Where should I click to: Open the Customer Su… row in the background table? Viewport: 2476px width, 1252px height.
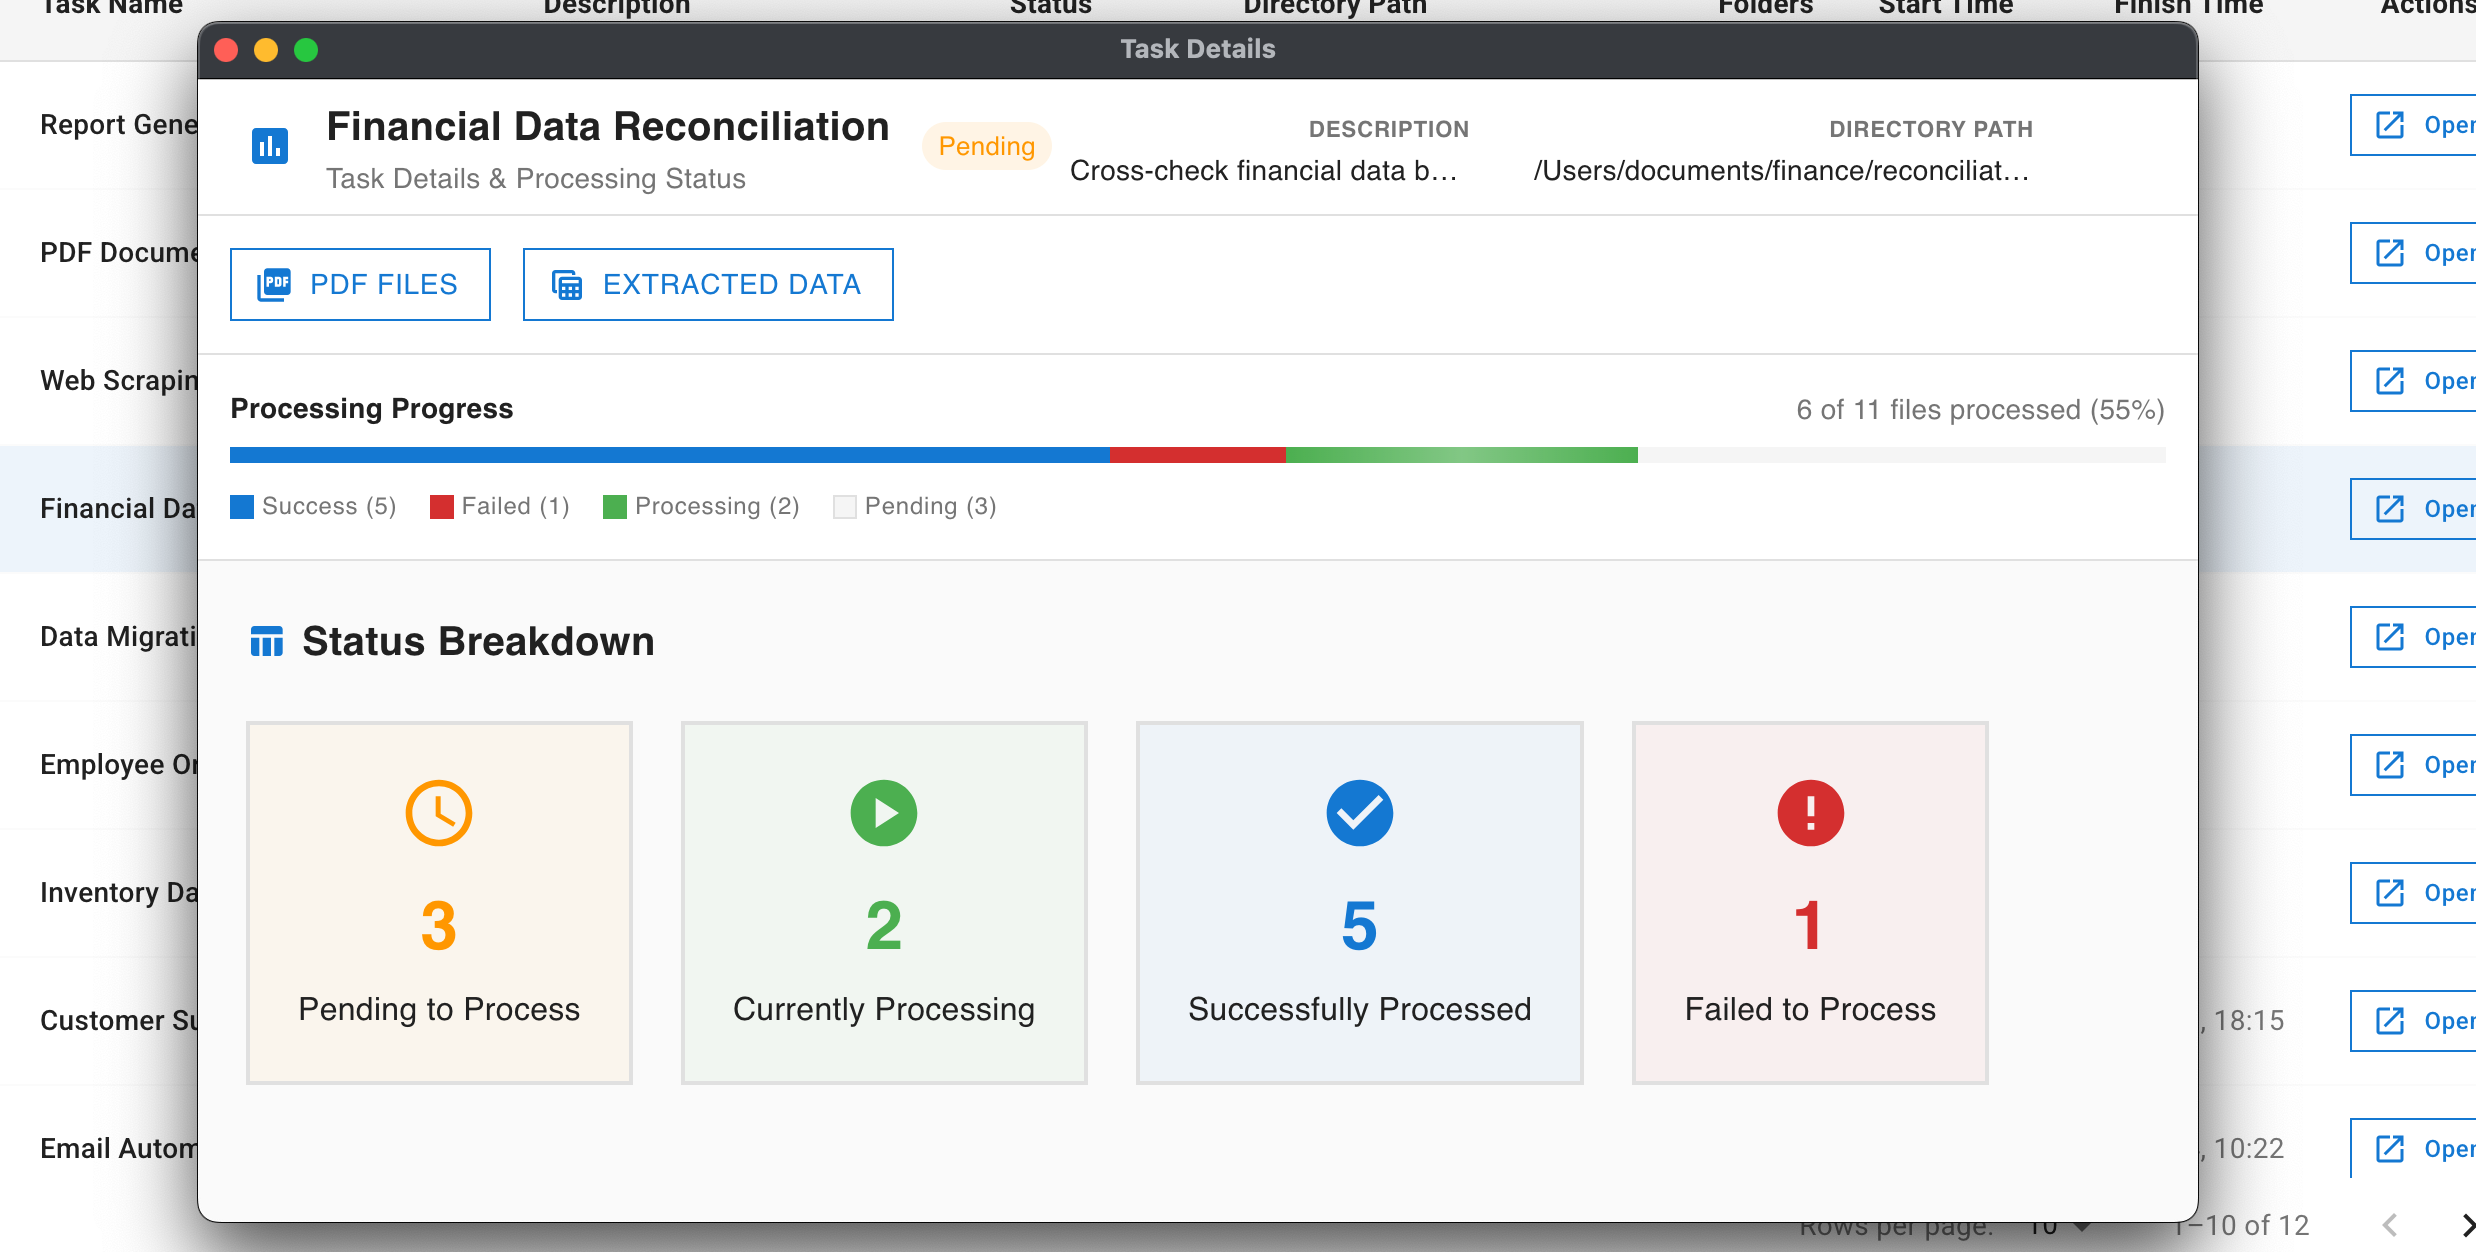[2413, 1021]
